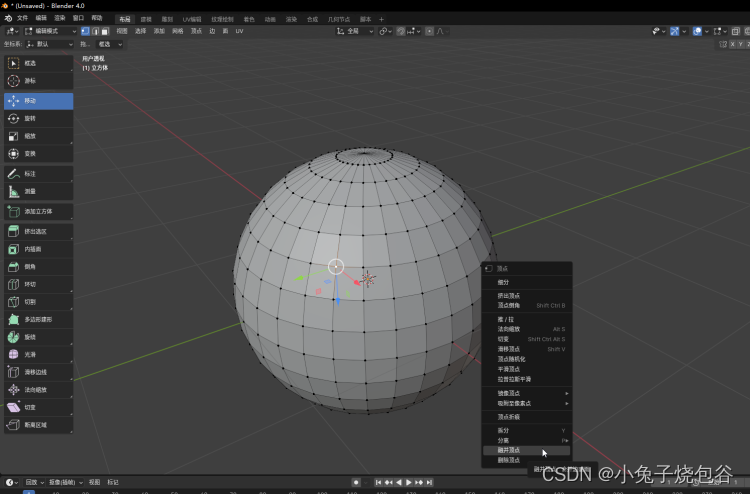This screenshot has width=750, height=494.
Task: Open the Edit Mode (编辑模式) dropdown
Action: (50, 31)
